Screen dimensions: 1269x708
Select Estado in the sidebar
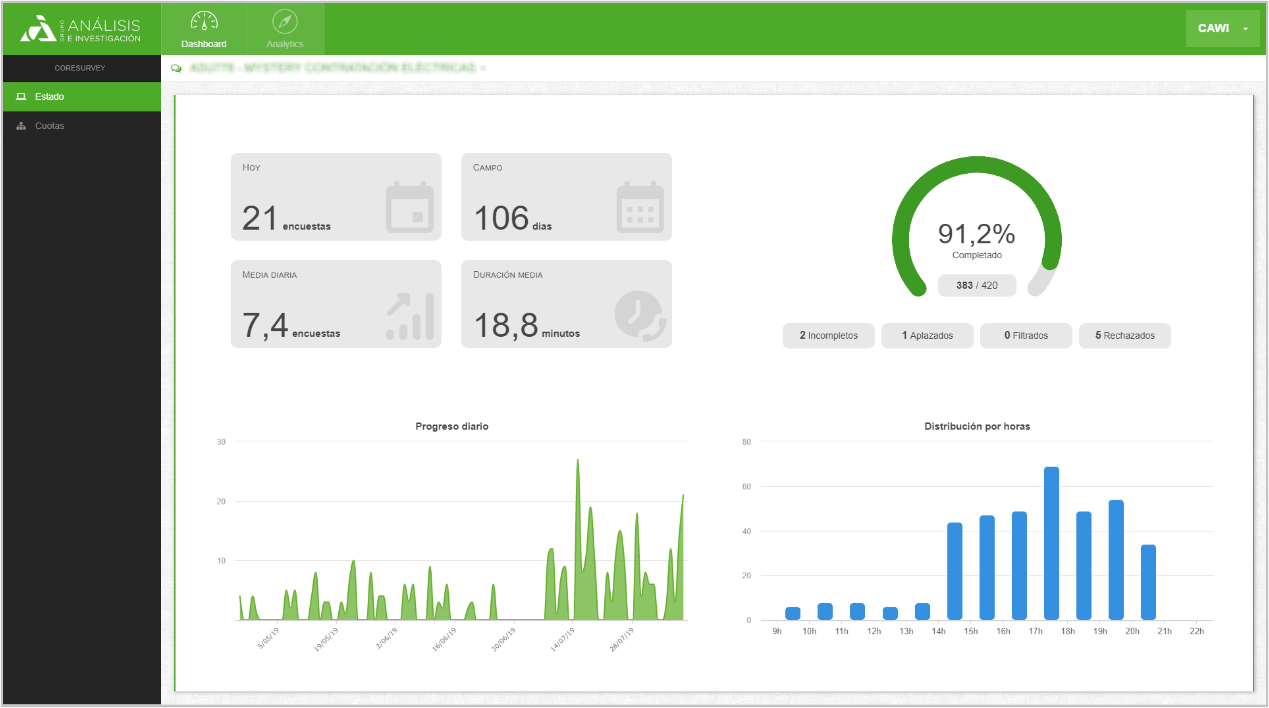click(50, 97)
